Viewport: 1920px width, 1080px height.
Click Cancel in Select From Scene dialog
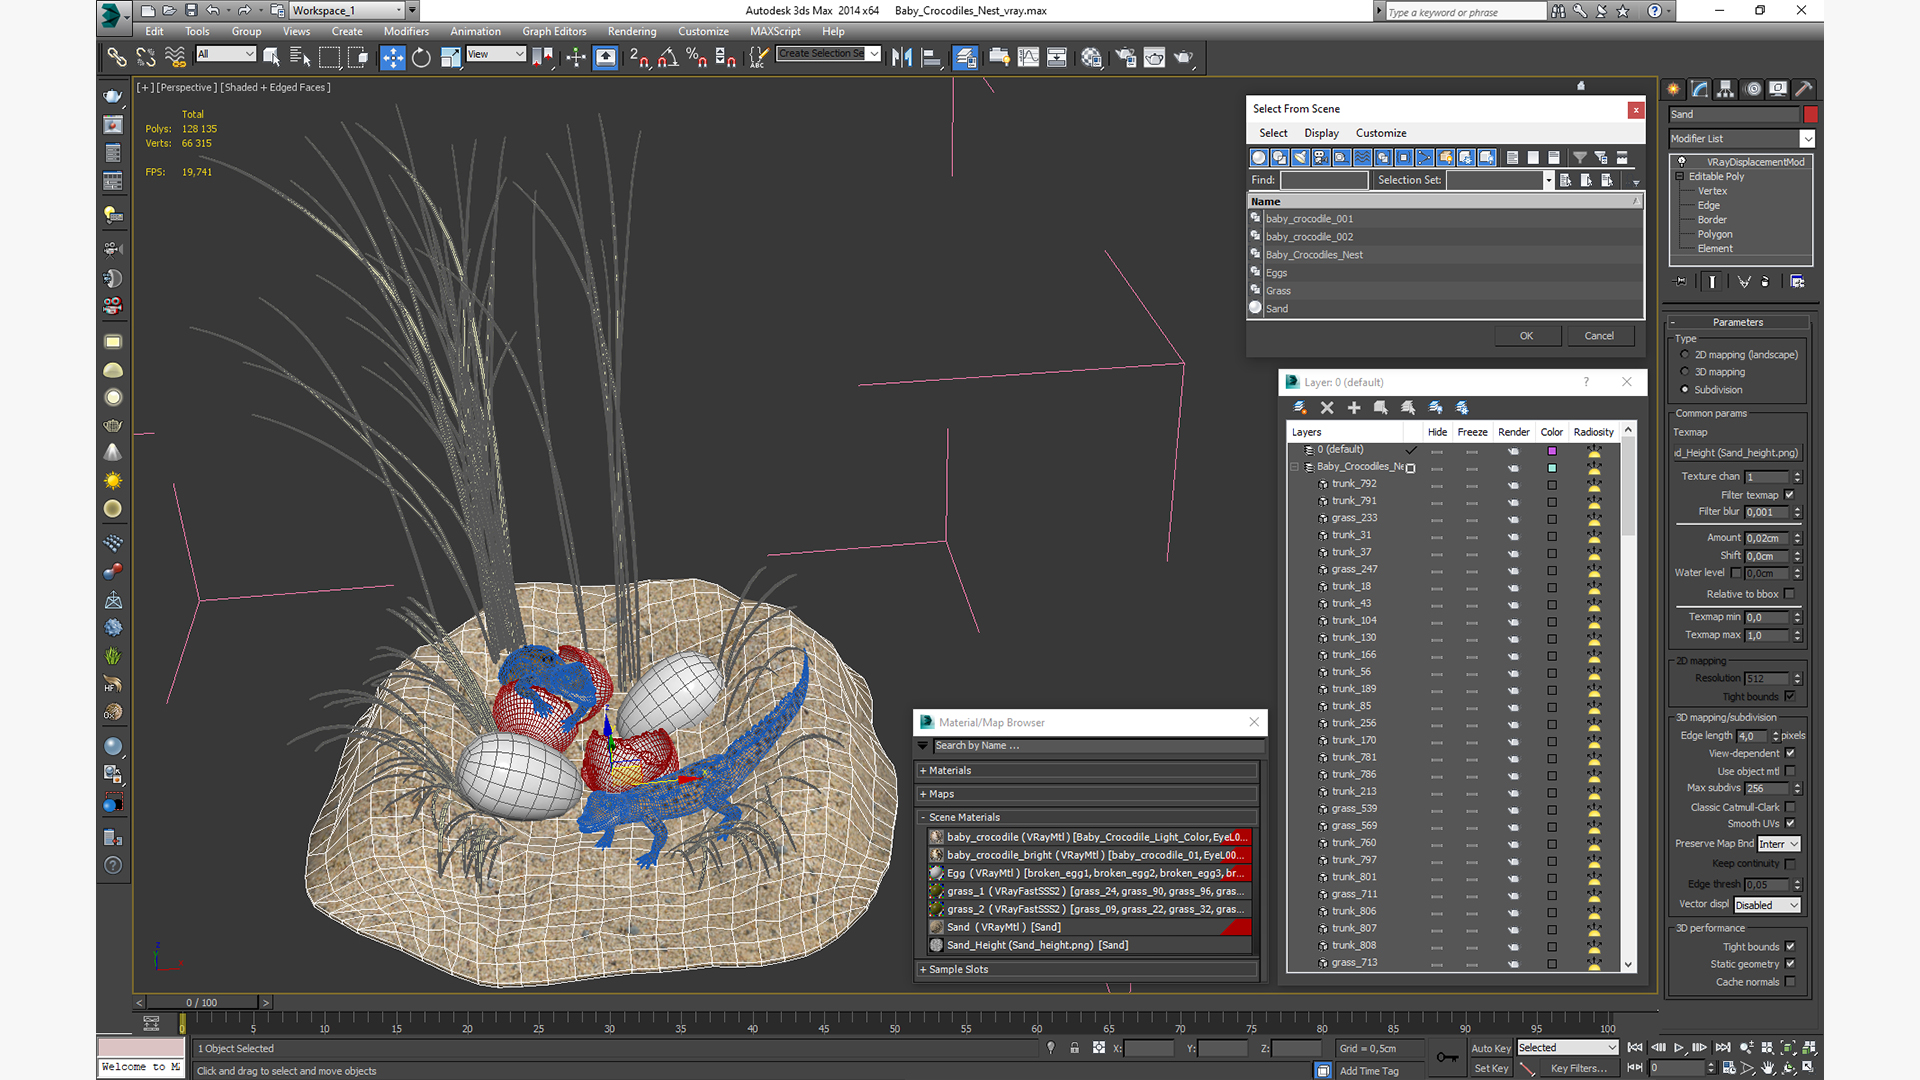click(1599, 336)
